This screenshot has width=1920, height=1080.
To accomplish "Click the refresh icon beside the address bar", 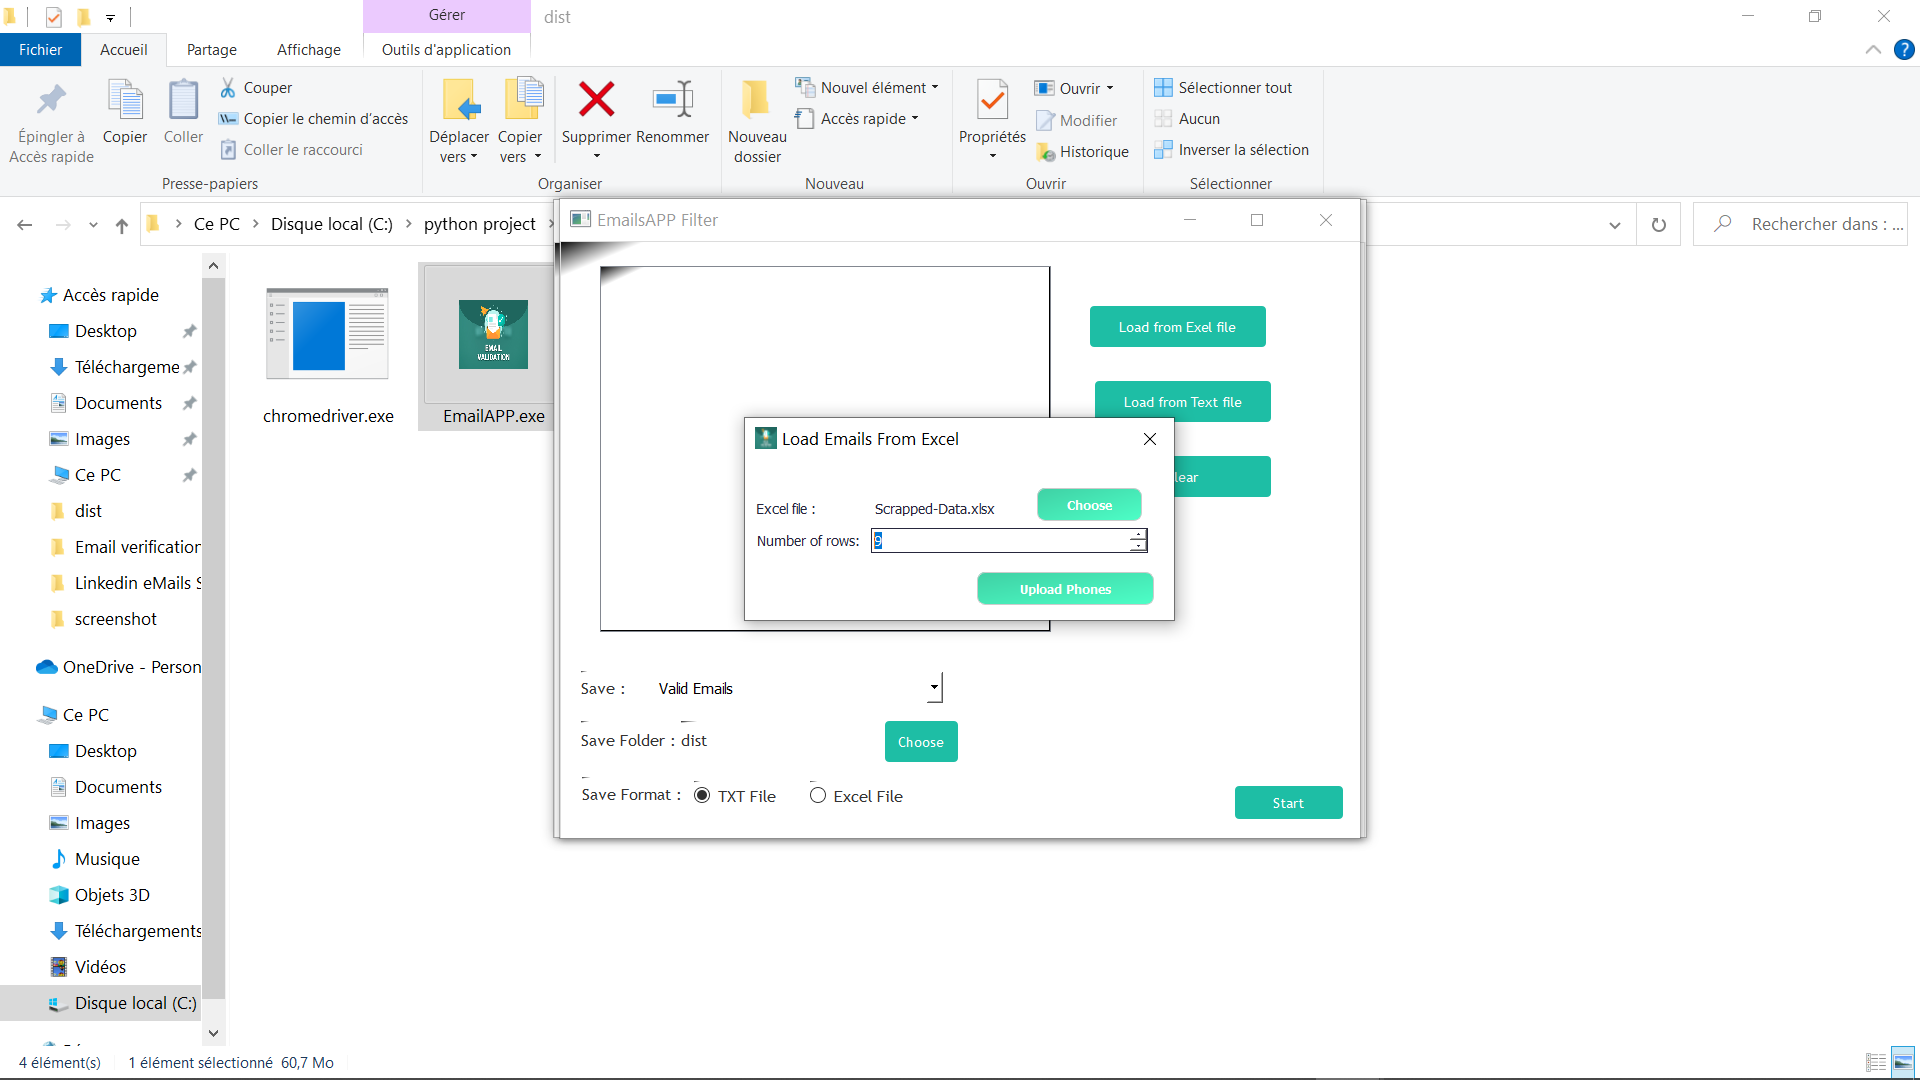I will click(x=1659, y=225).
